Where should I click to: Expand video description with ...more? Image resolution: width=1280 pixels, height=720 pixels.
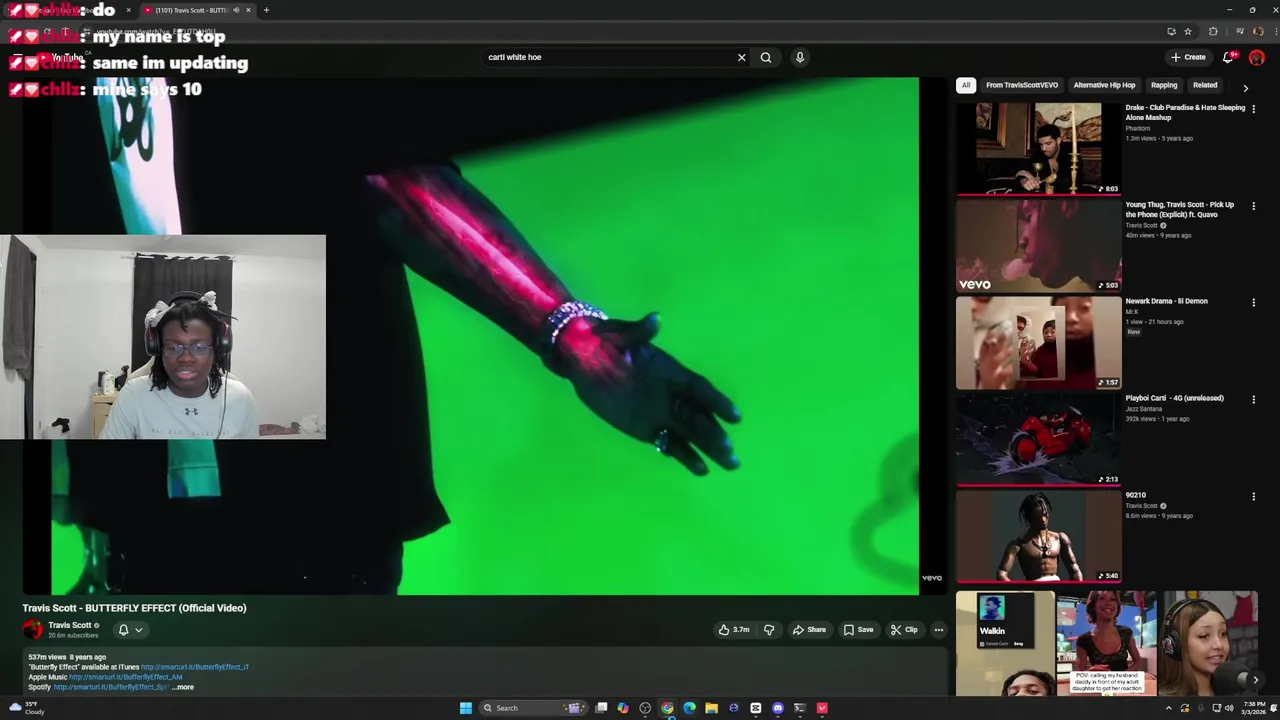183,687
